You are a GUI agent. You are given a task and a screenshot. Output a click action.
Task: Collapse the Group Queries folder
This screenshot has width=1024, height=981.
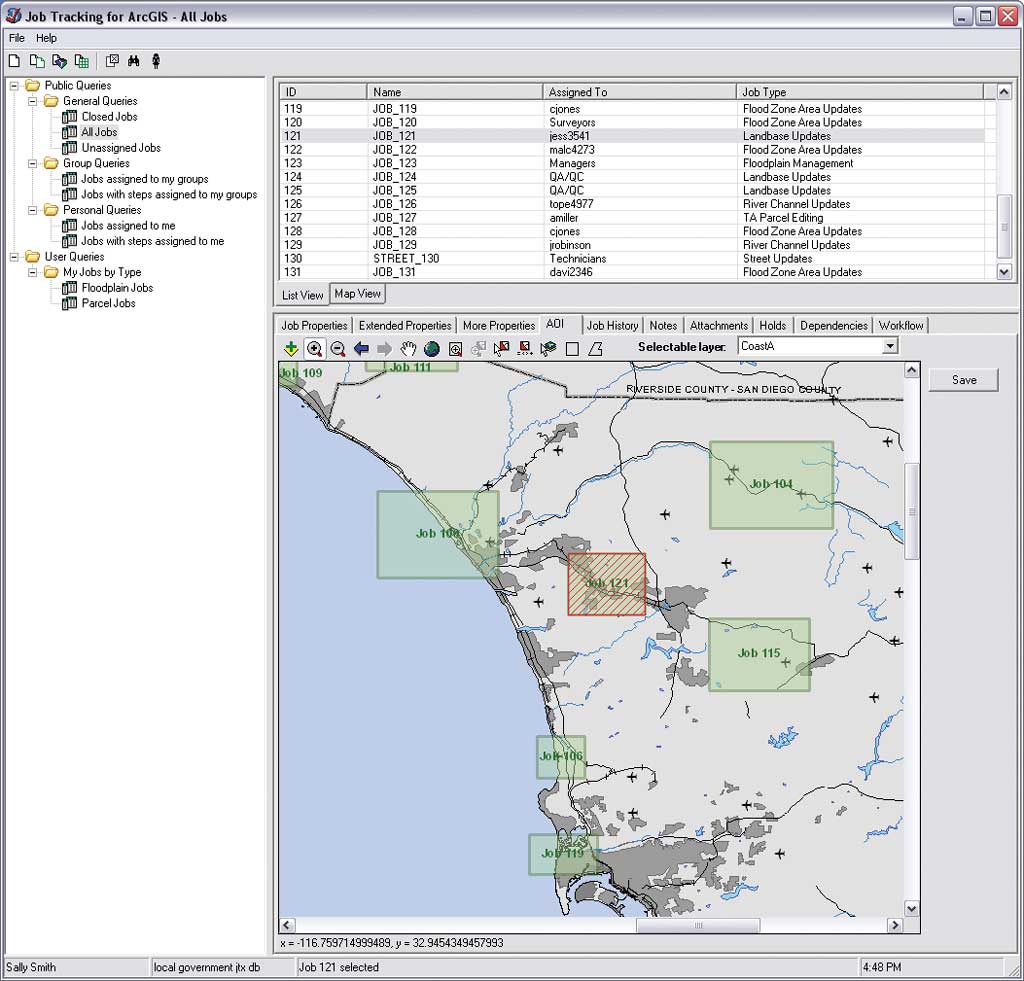33,163
